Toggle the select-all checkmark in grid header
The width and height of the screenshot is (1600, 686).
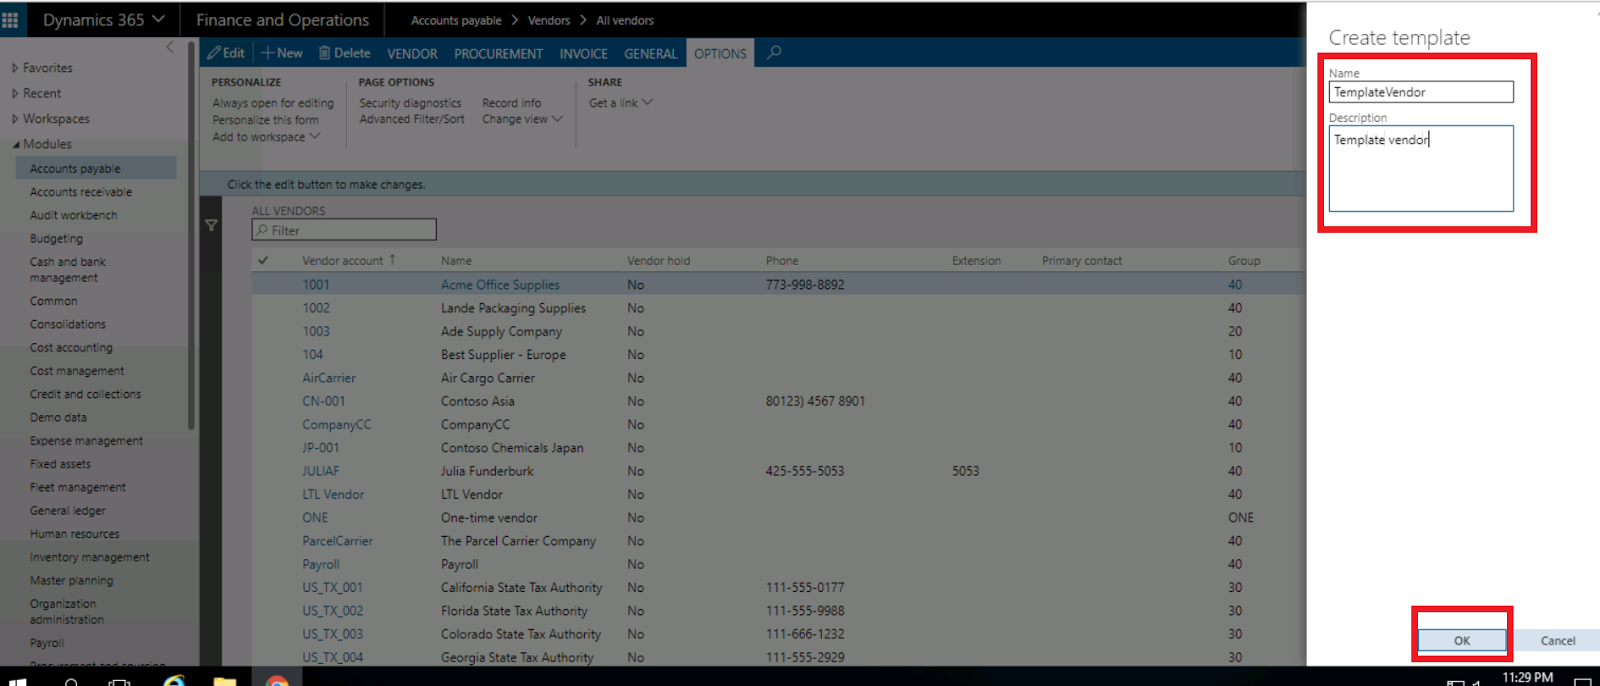tap(263, 260)
